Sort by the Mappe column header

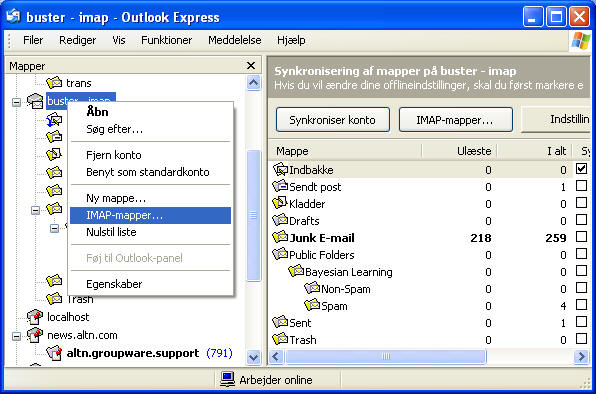[x=345, y=151]
